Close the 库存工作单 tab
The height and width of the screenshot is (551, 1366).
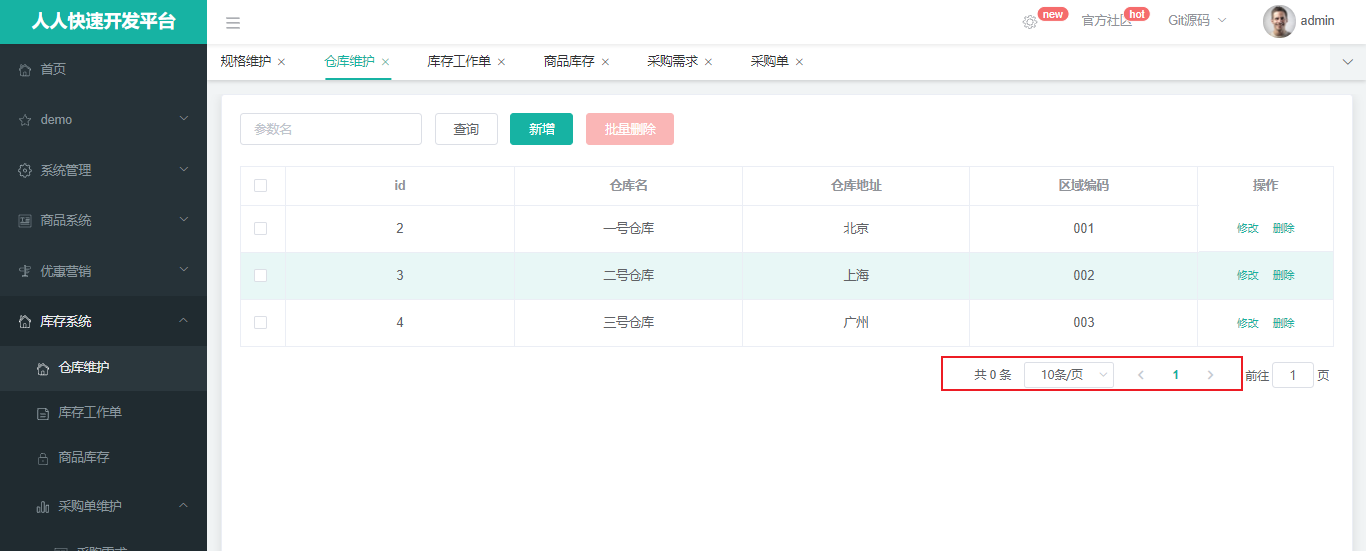click(501, 62)
